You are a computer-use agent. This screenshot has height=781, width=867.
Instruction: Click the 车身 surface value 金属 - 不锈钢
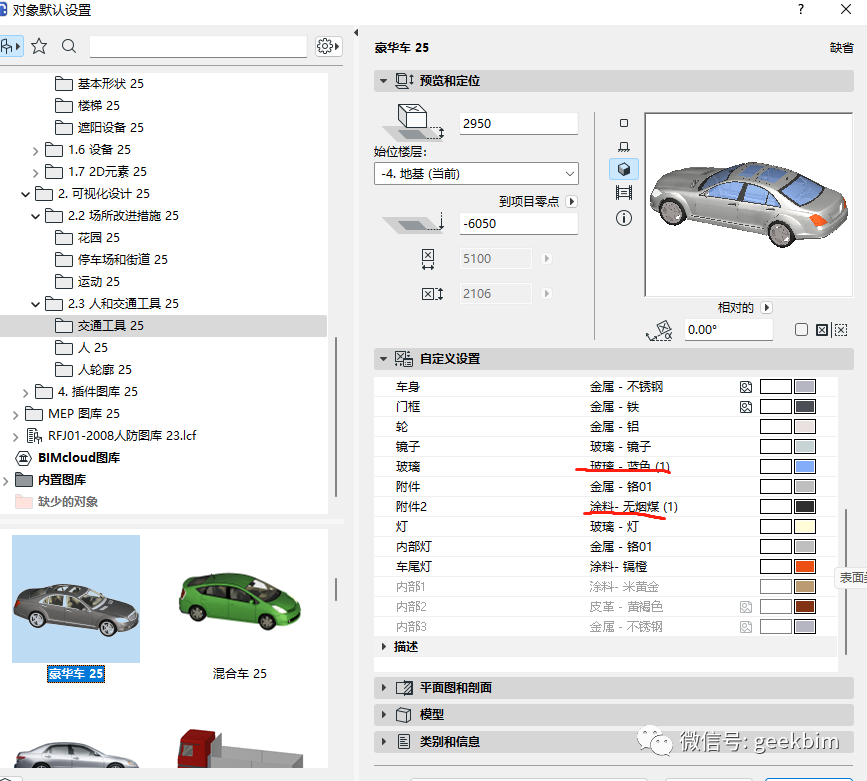coord(626,387)
